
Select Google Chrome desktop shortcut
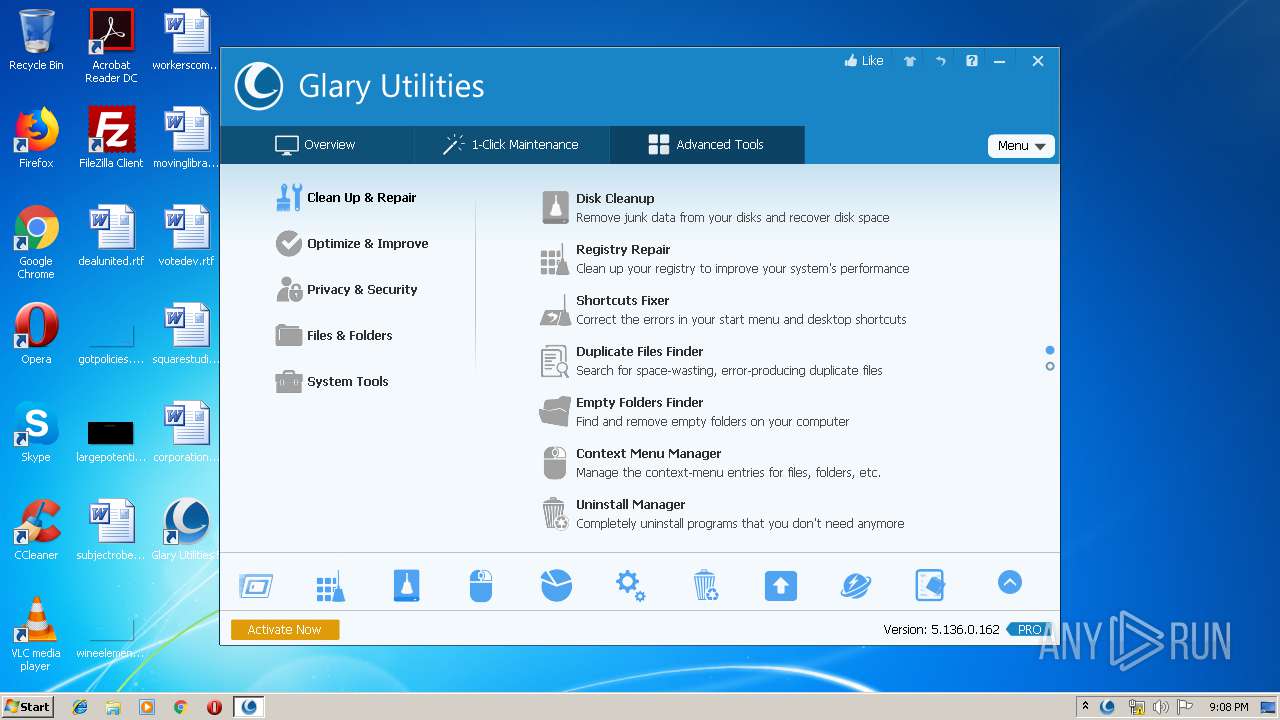click(36, 242)
